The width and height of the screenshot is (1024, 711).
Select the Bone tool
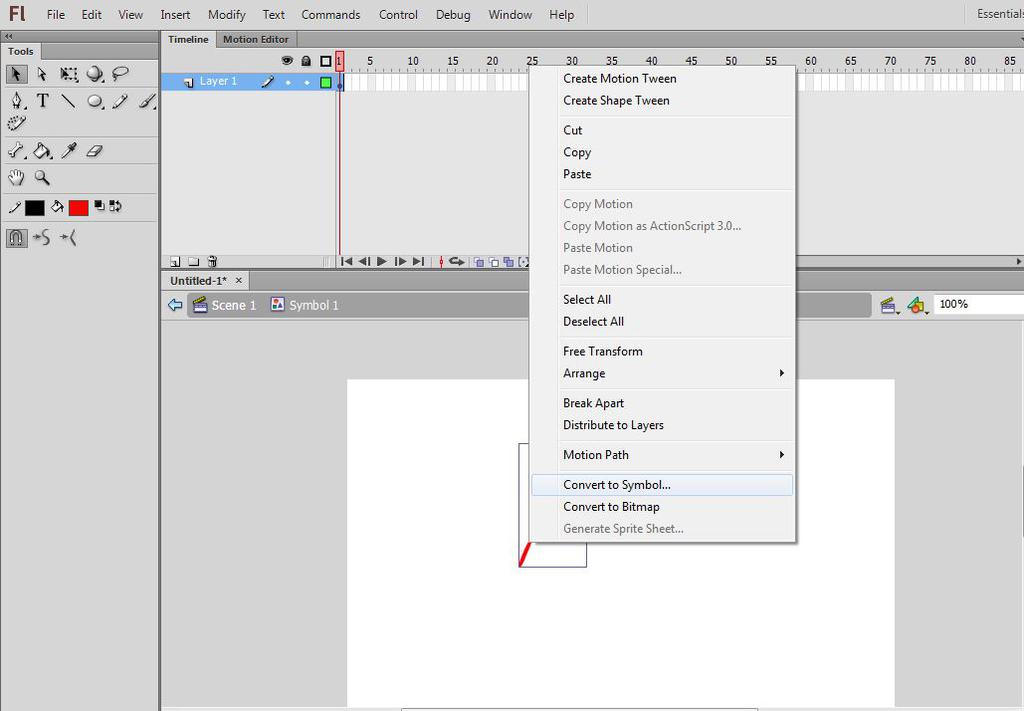coord(16,151)
